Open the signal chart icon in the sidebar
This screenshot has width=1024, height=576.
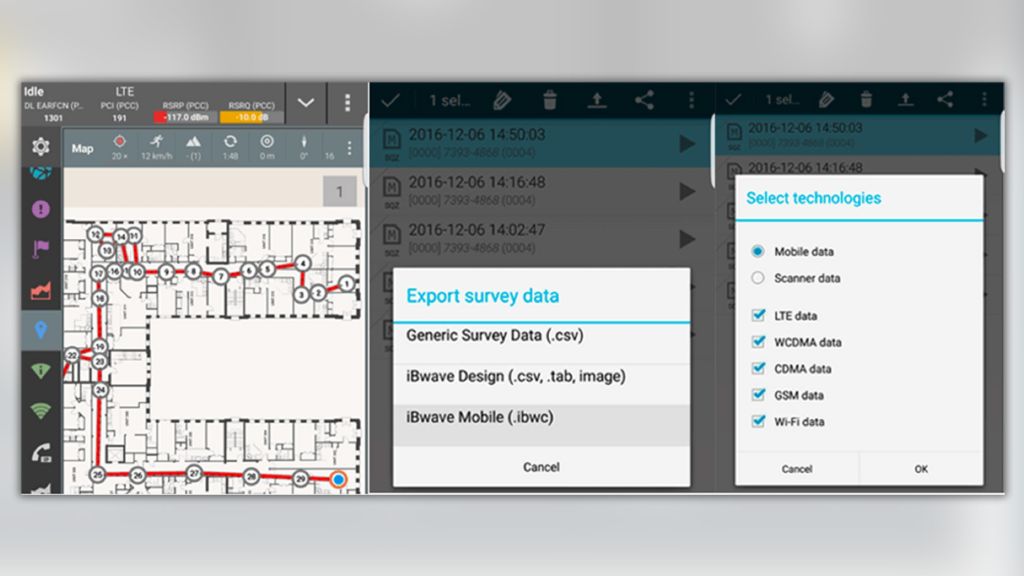pos(39,289)
